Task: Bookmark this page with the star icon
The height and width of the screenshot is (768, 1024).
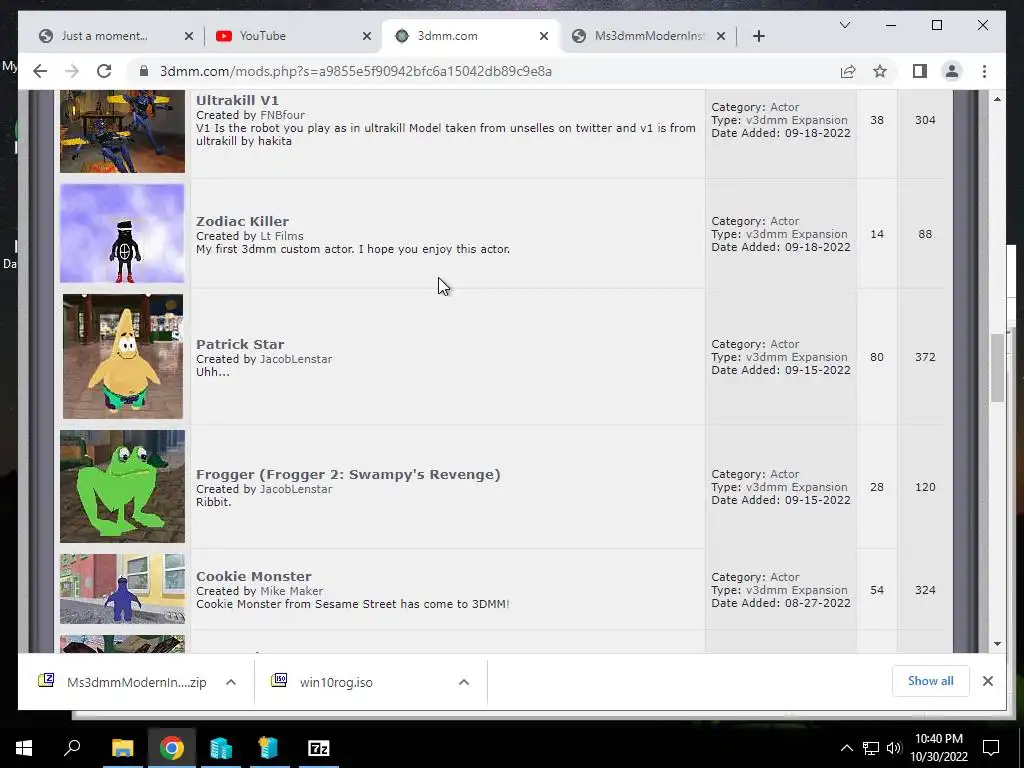Action: [x=880, y=71]
